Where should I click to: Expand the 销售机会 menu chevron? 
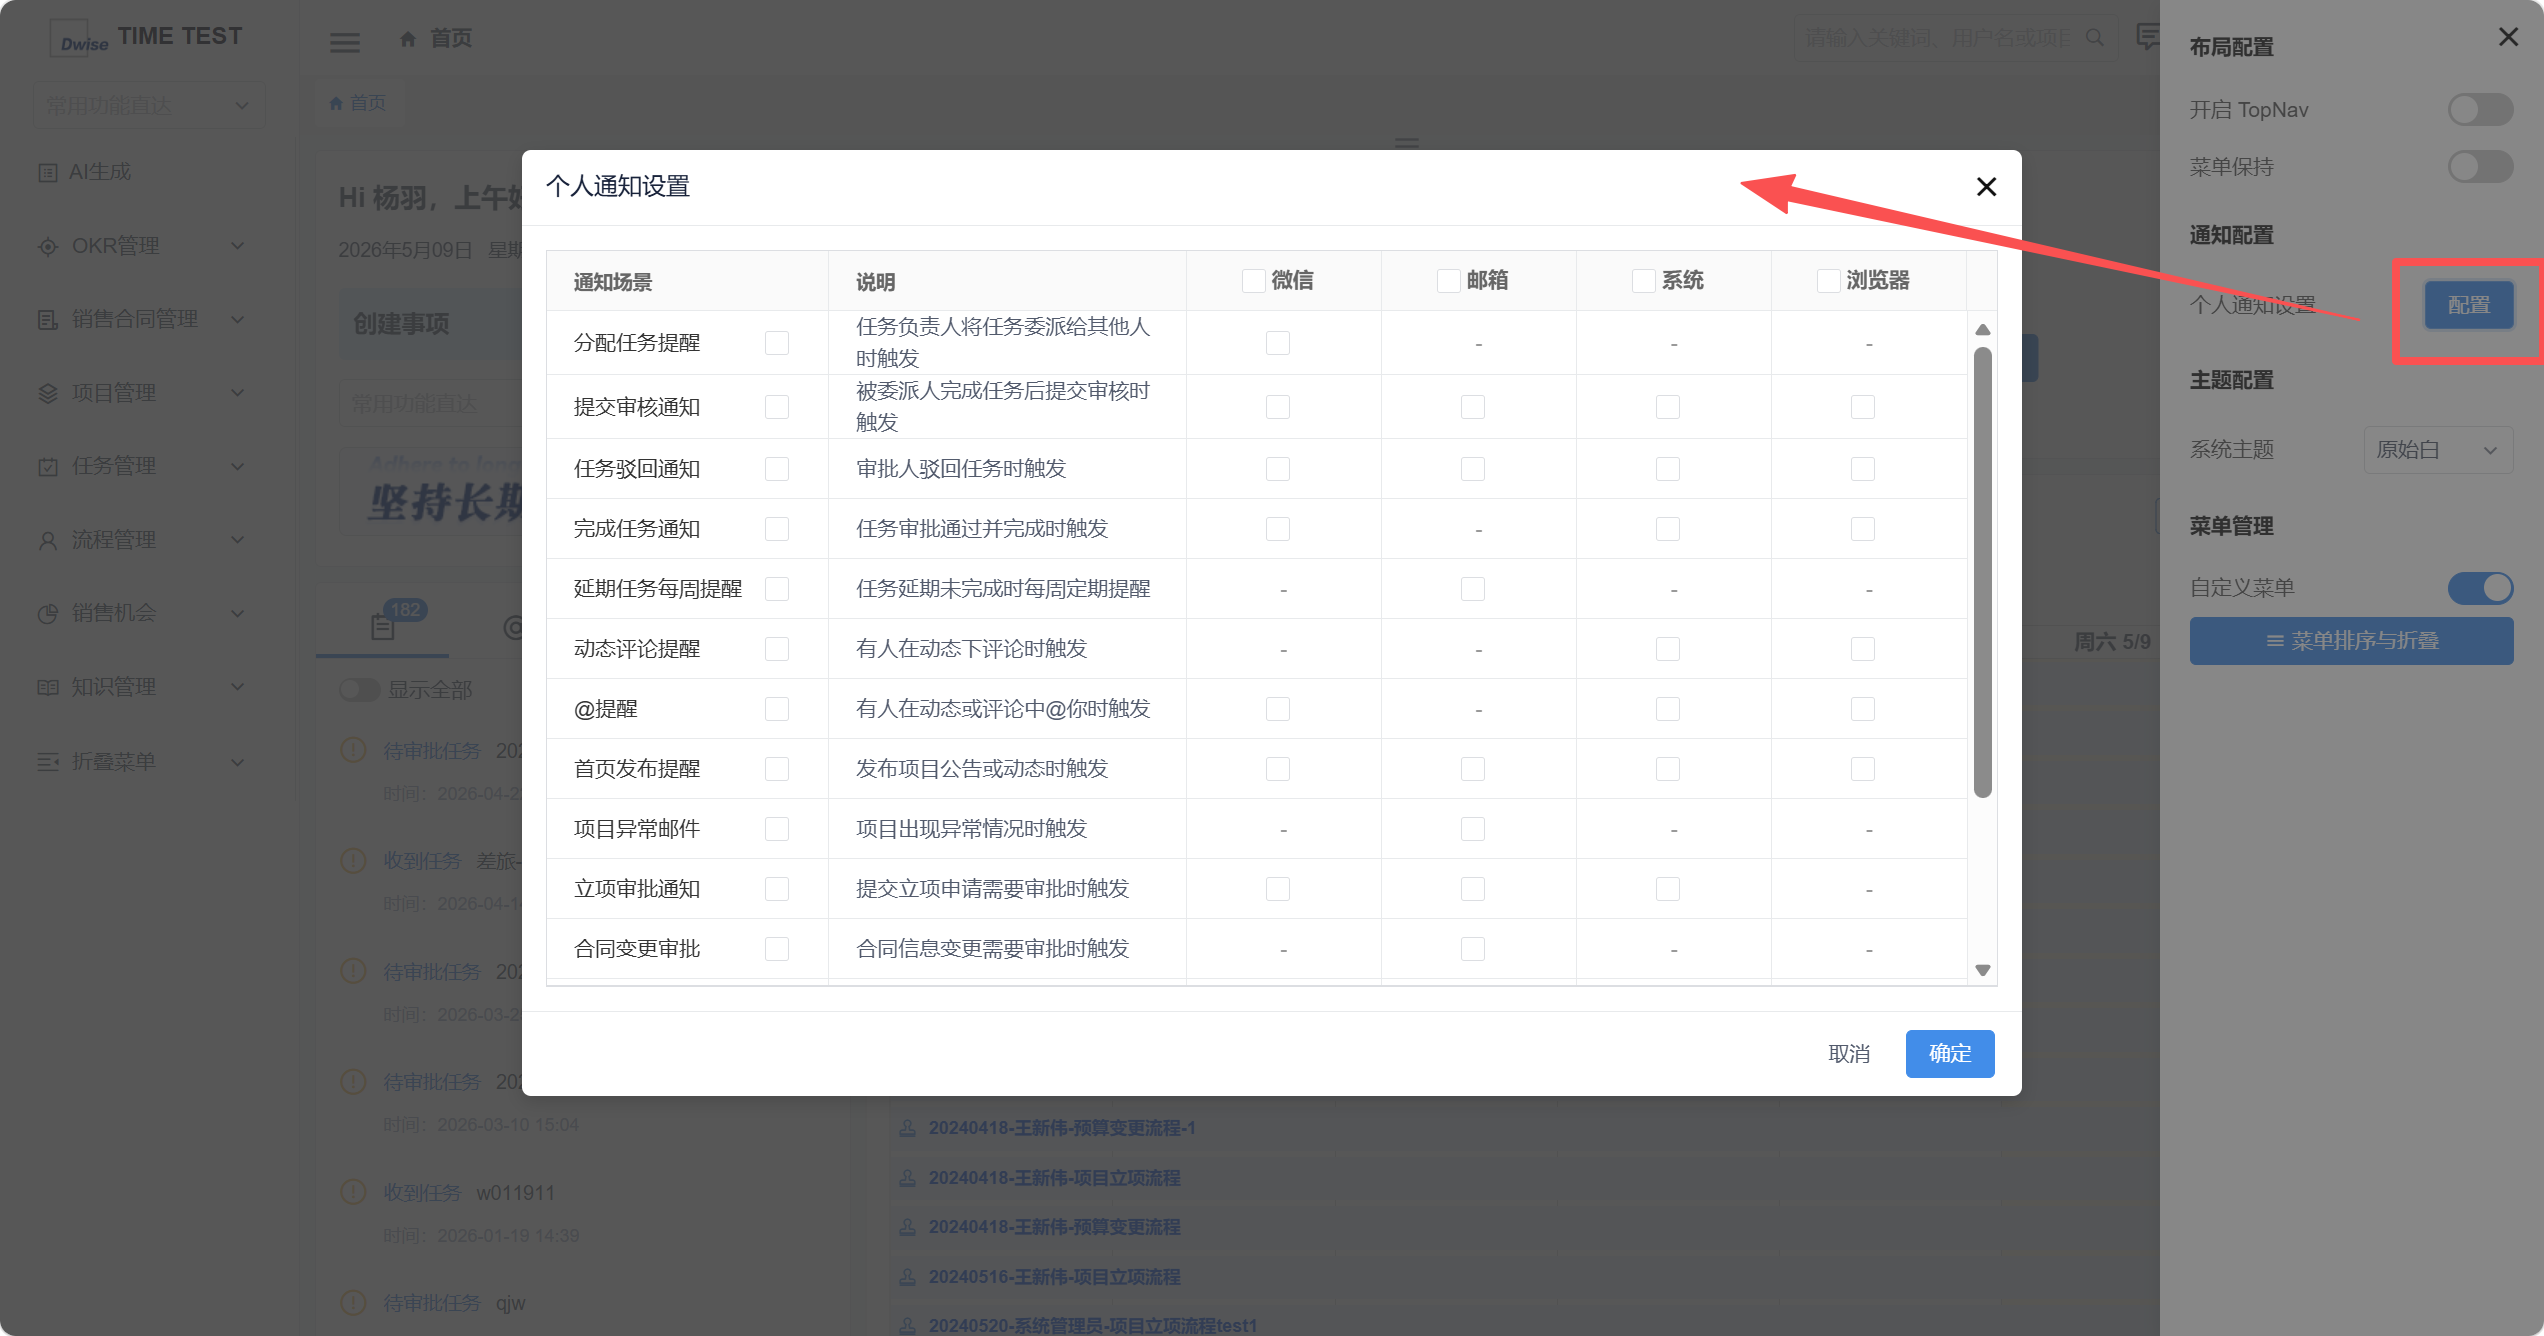[238, 613]
